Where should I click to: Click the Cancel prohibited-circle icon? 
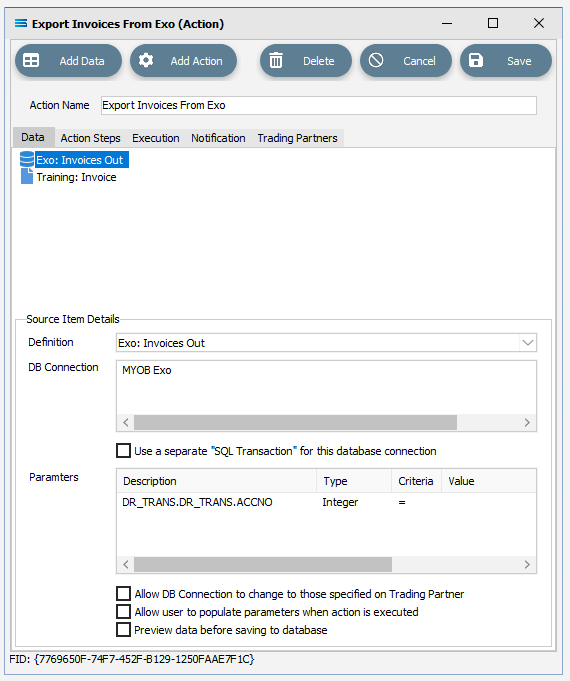[376, 60]
